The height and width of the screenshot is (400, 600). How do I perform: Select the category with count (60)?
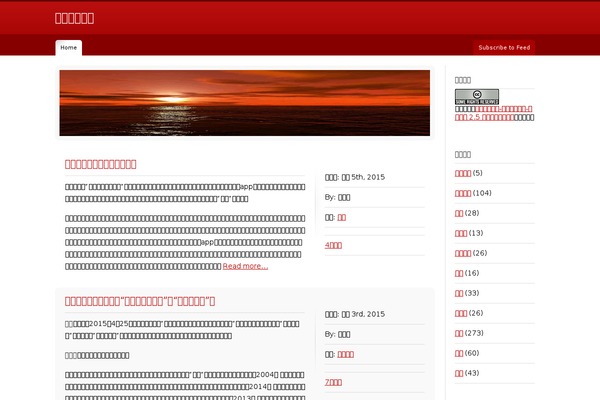click(x=459, y=353)
